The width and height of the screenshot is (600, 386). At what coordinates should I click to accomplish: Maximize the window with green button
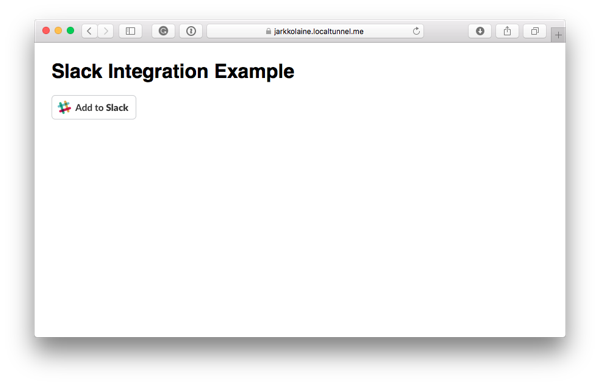(70, 31)
